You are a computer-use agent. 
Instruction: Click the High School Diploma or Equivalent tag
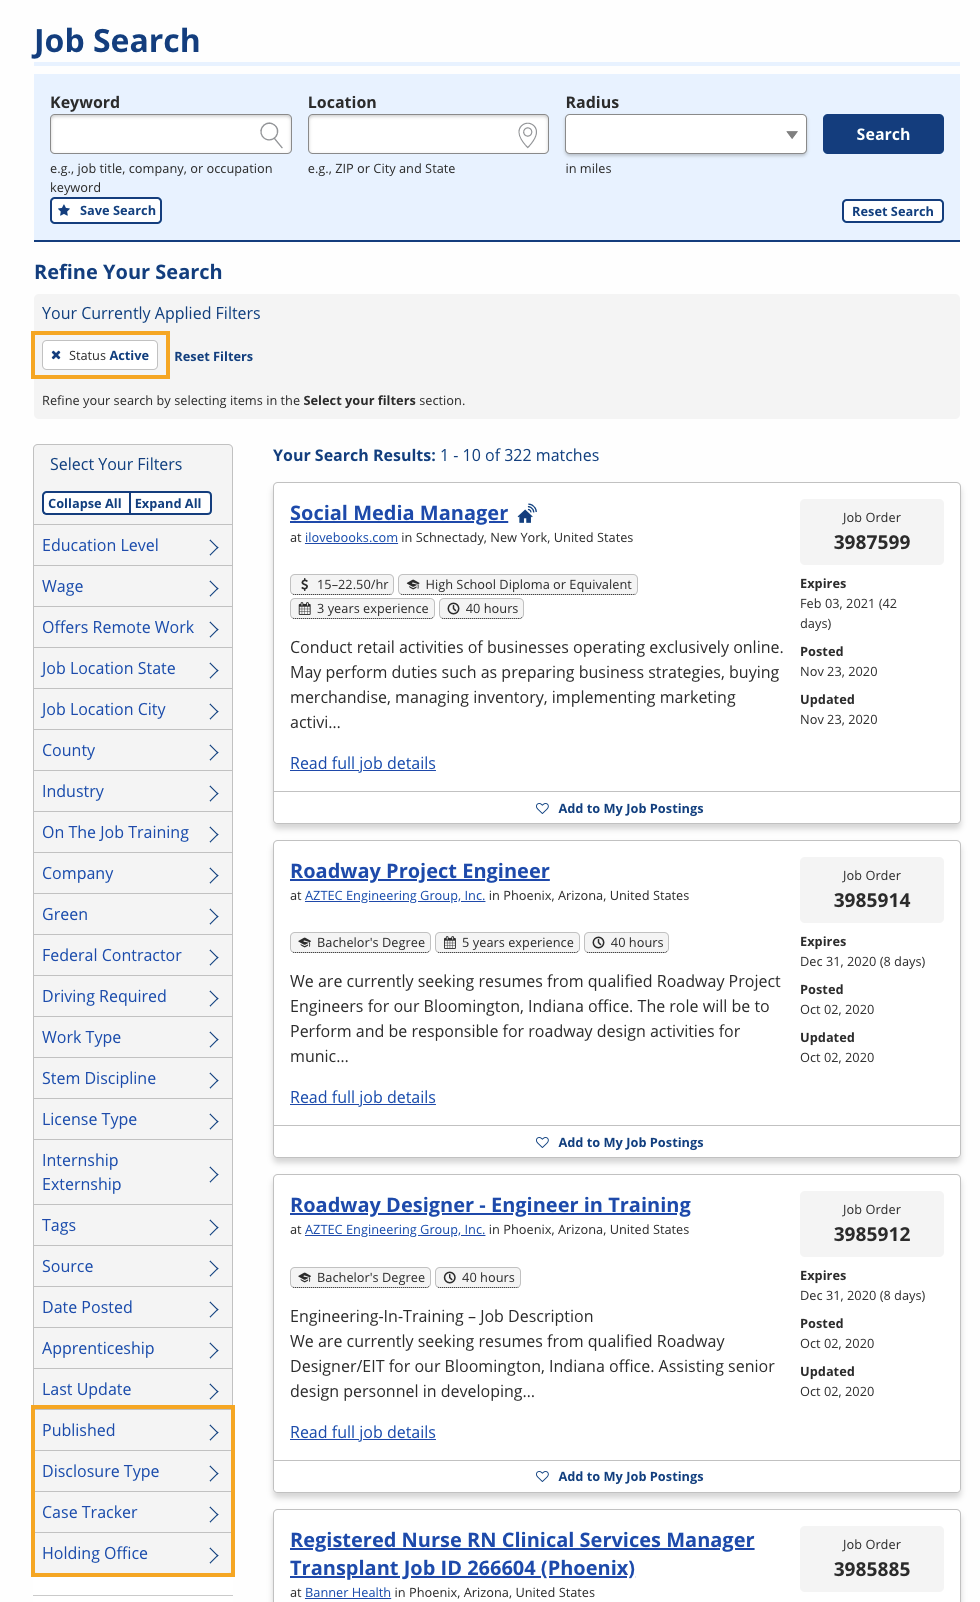[518, 584]
